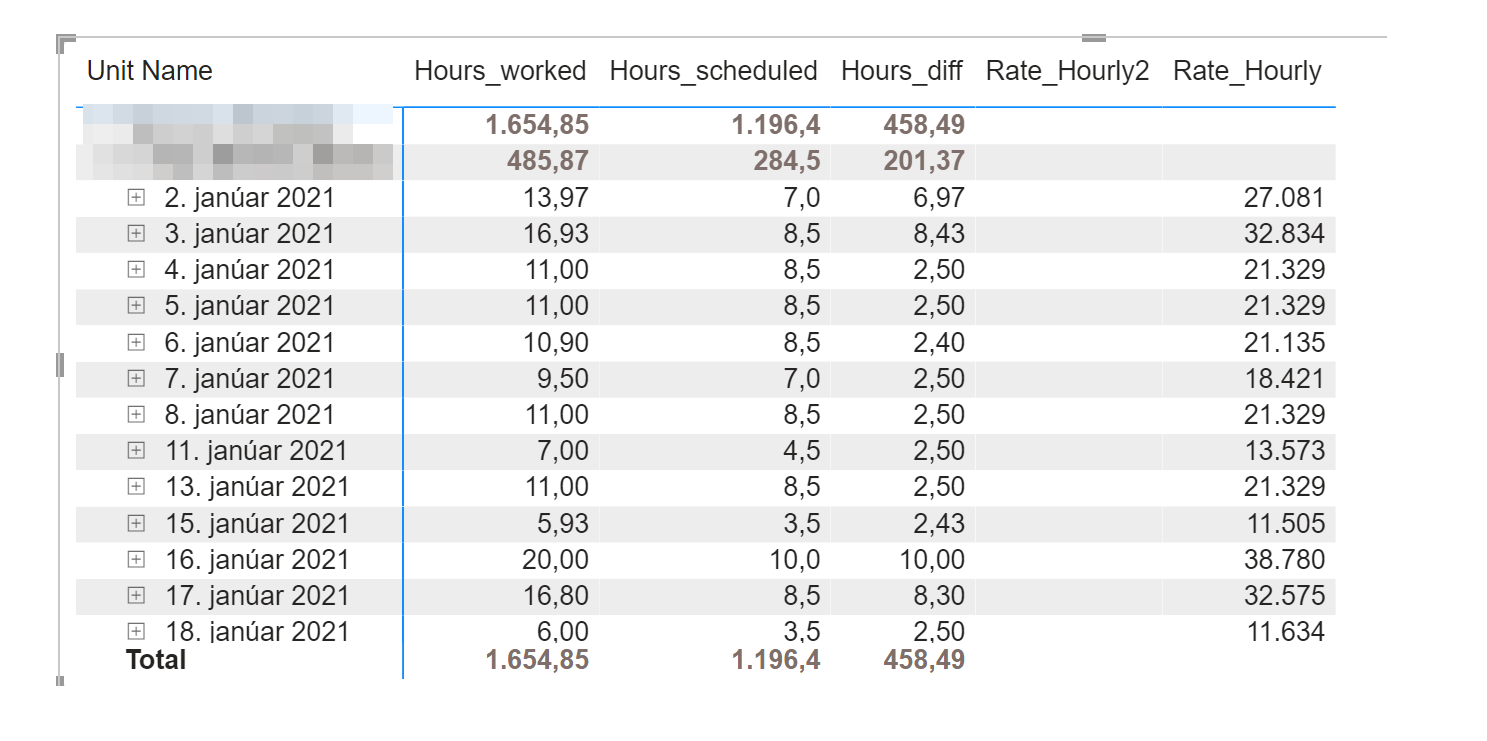Expand the 5. janúar 2021 row
Viewport: 1487px width, 741px height.
[x=136, y=306]
